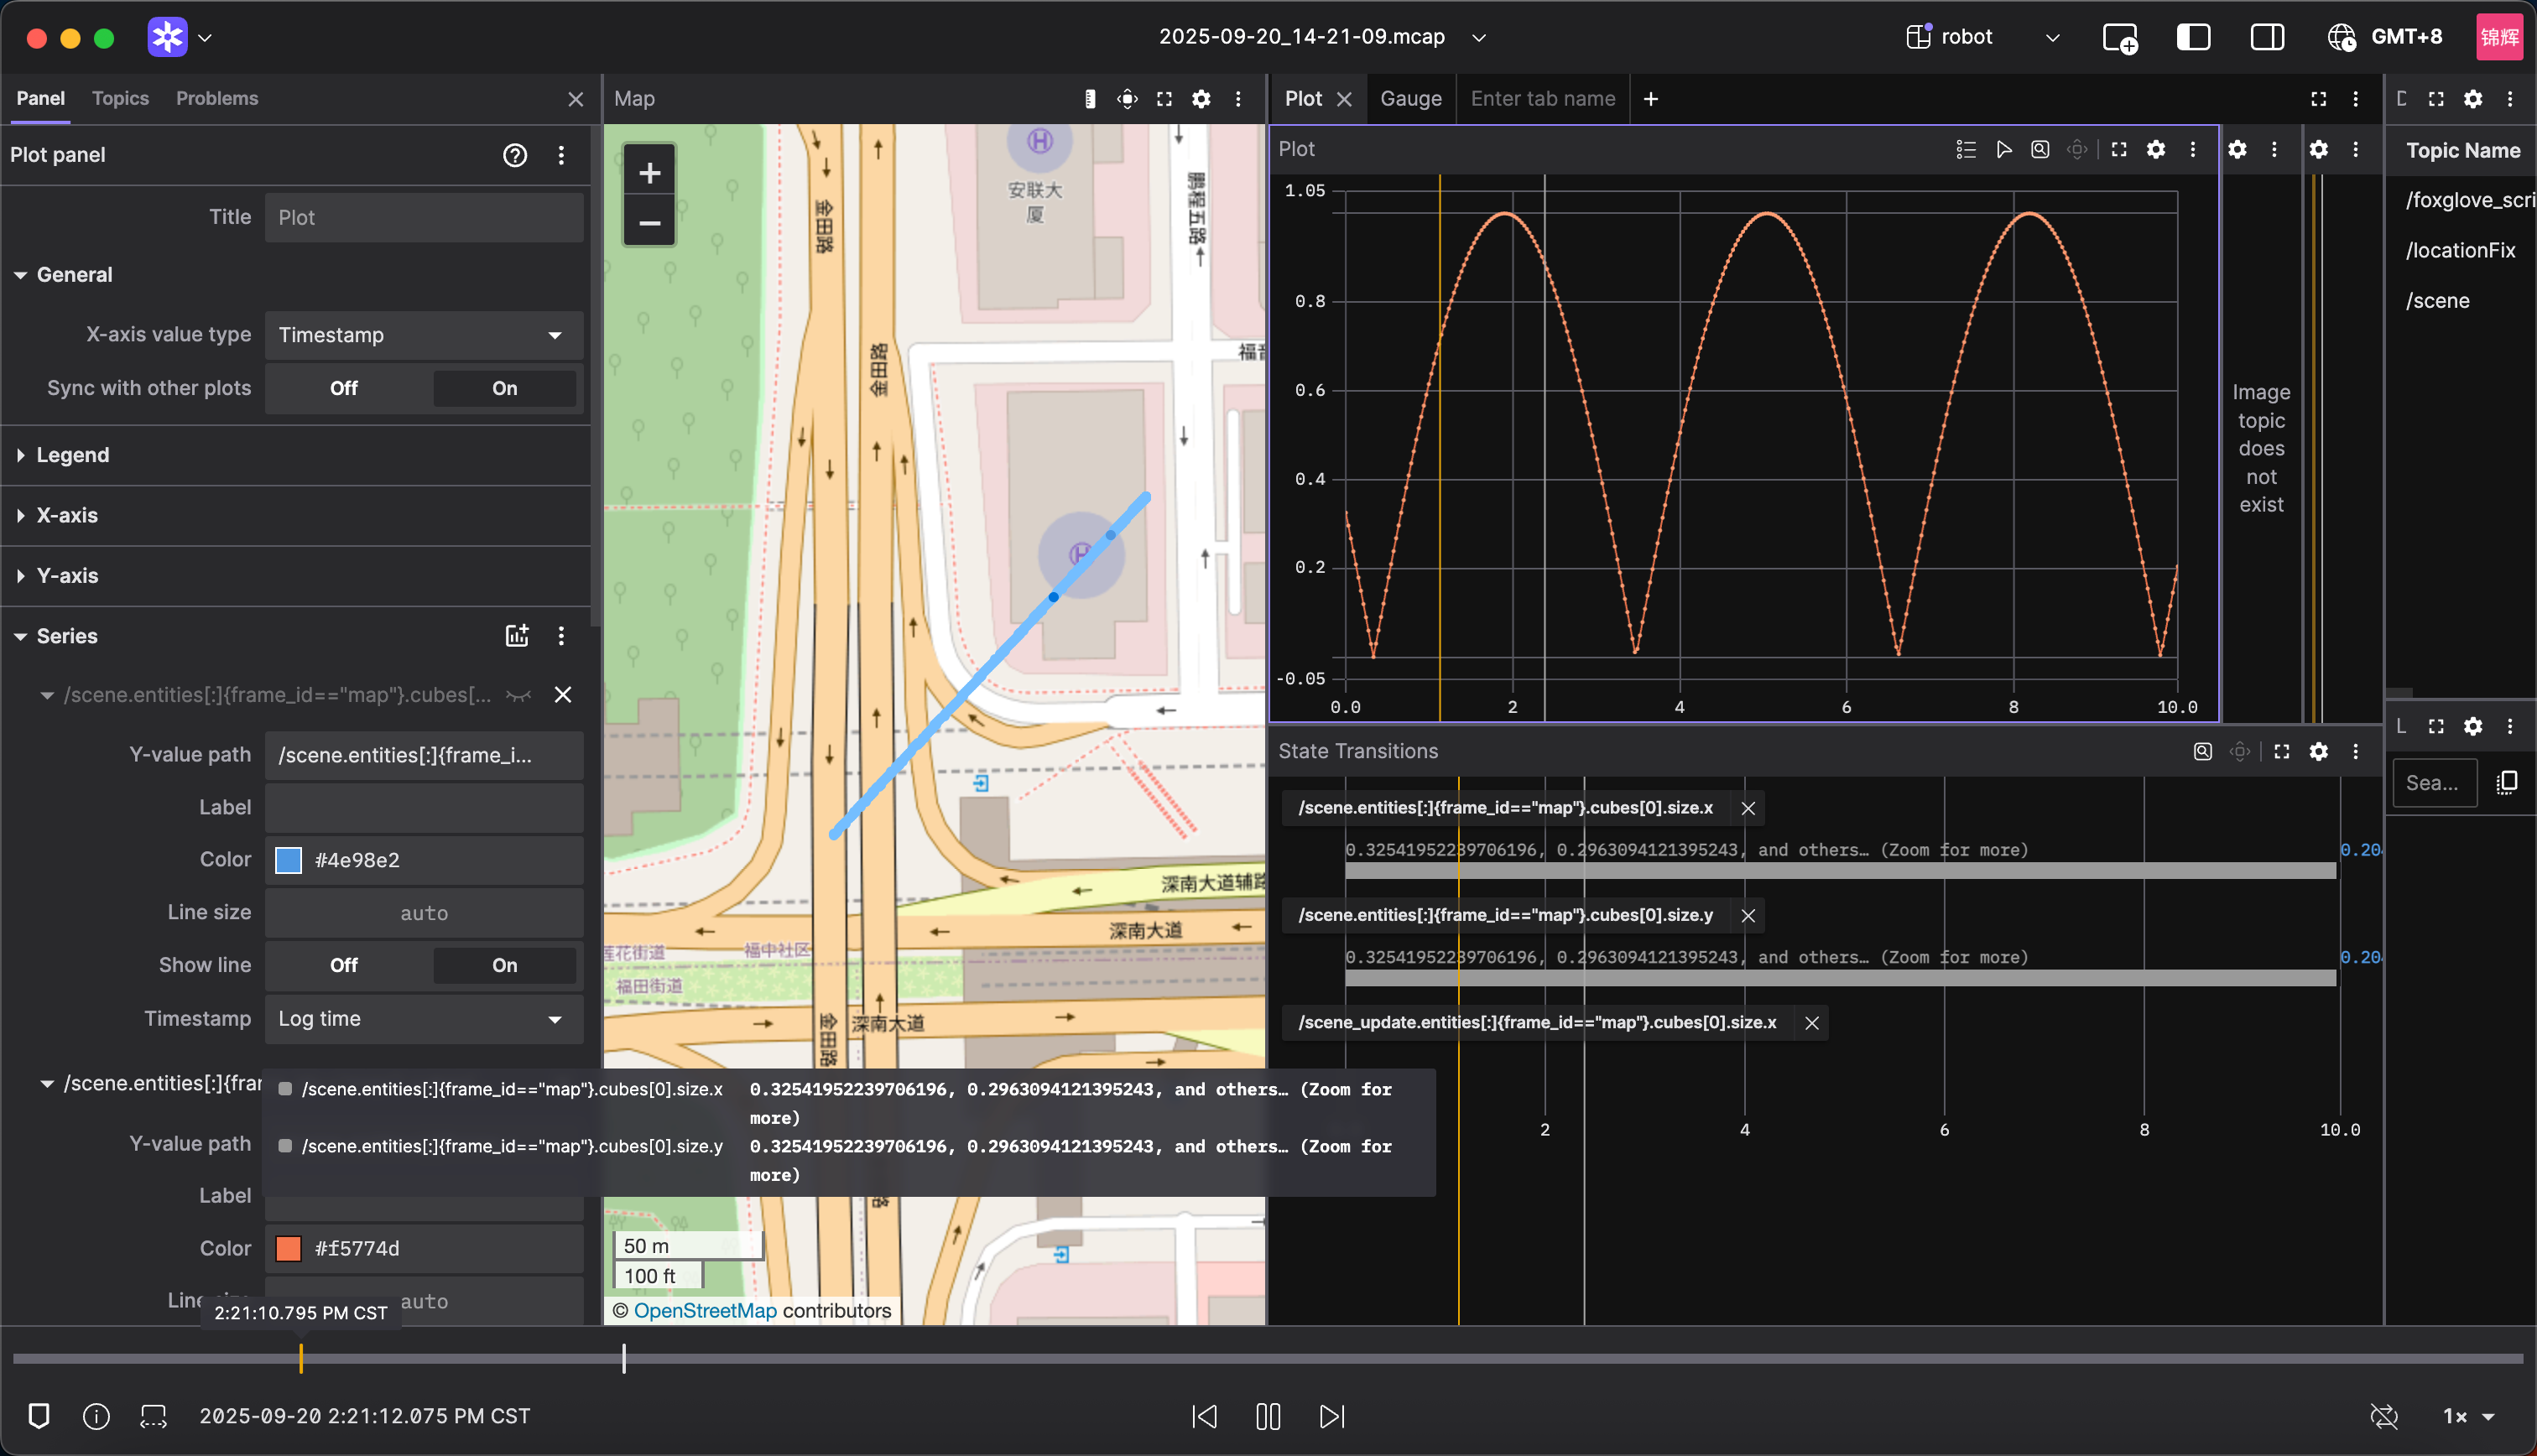Click the copy icon beside the search field
The height and width of the screenshot is (1456, 2537).
point(2508,782)
